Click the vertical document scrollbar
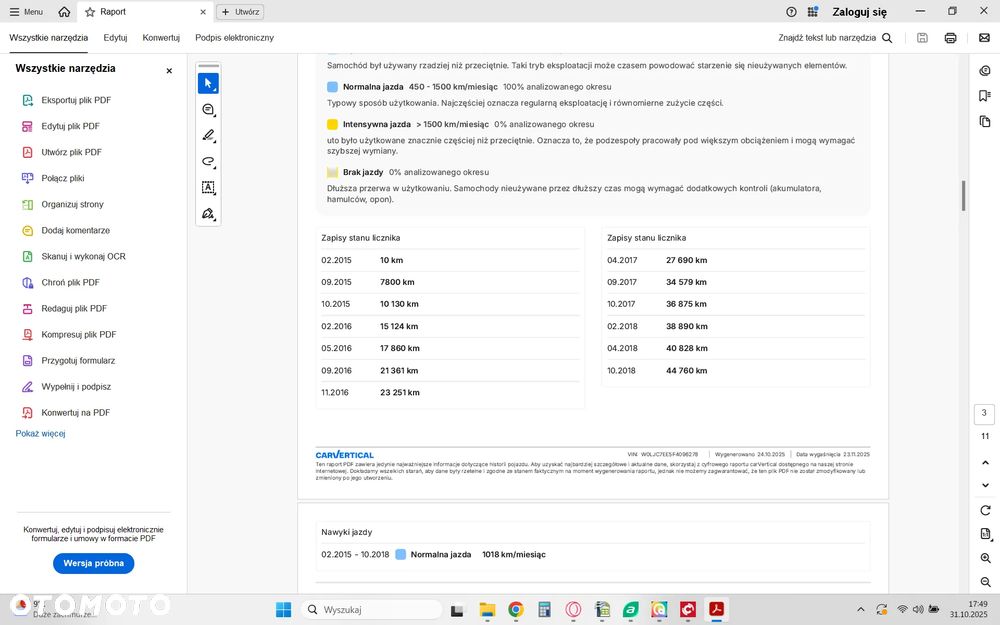Screen dimensions: 1000x625 [x=963, y=196]
